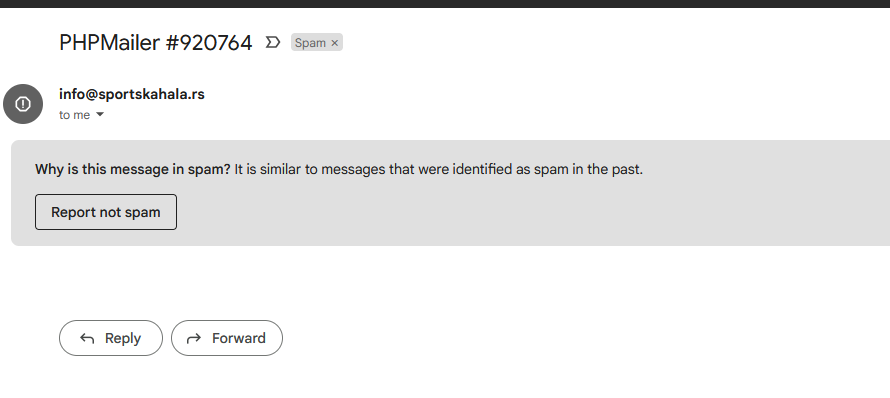890x398 pixels.
Task: Click the number 920764 in the subject
Action: (x=216, y=43)
